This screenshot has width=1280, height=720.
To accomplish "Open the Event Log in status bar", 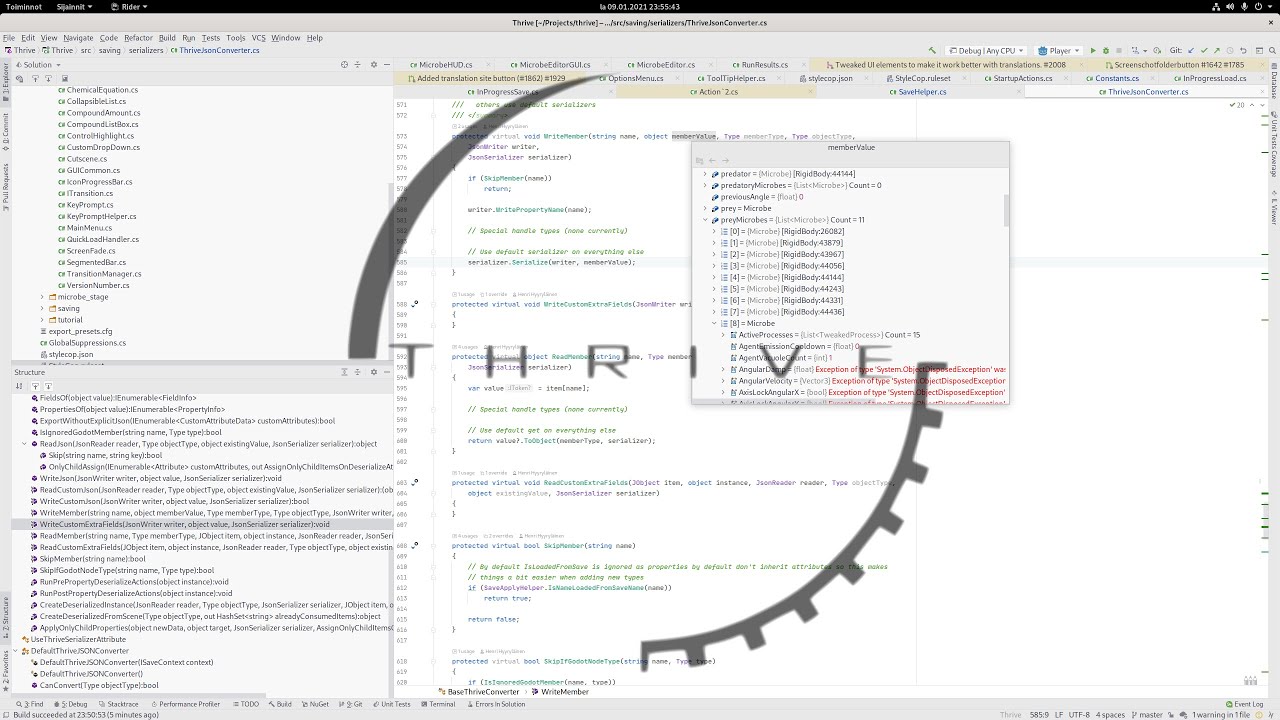I will (x=1244, y=704).
